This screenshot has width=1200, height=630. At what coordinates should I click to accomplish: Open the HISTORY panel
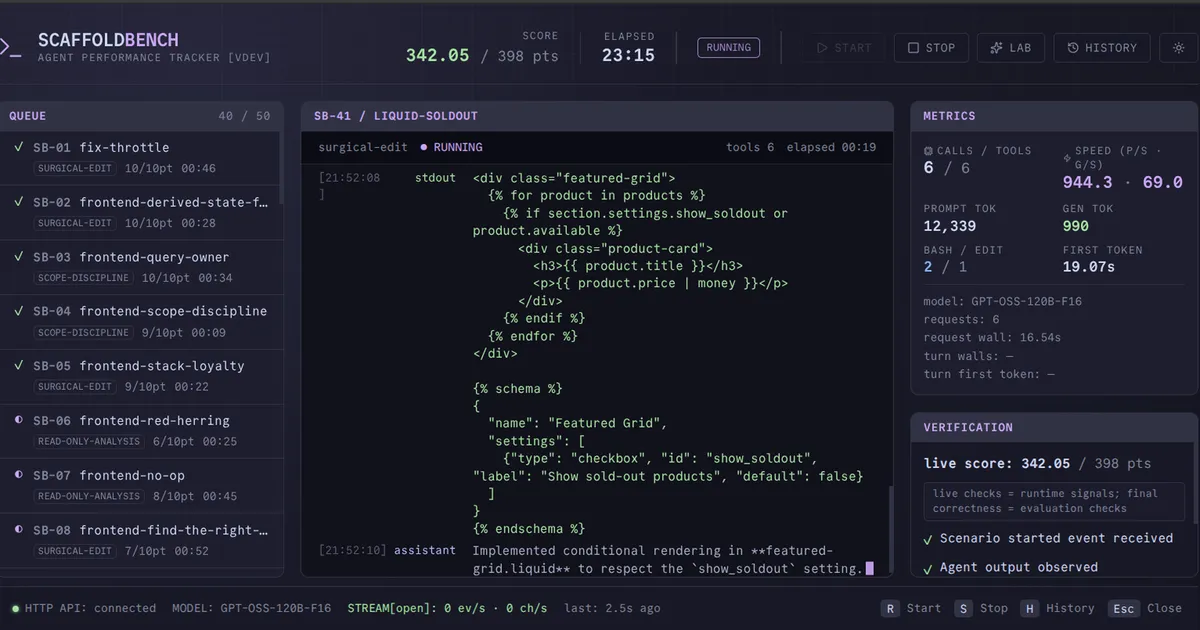pyautogui.click(x=1102, y=47)
